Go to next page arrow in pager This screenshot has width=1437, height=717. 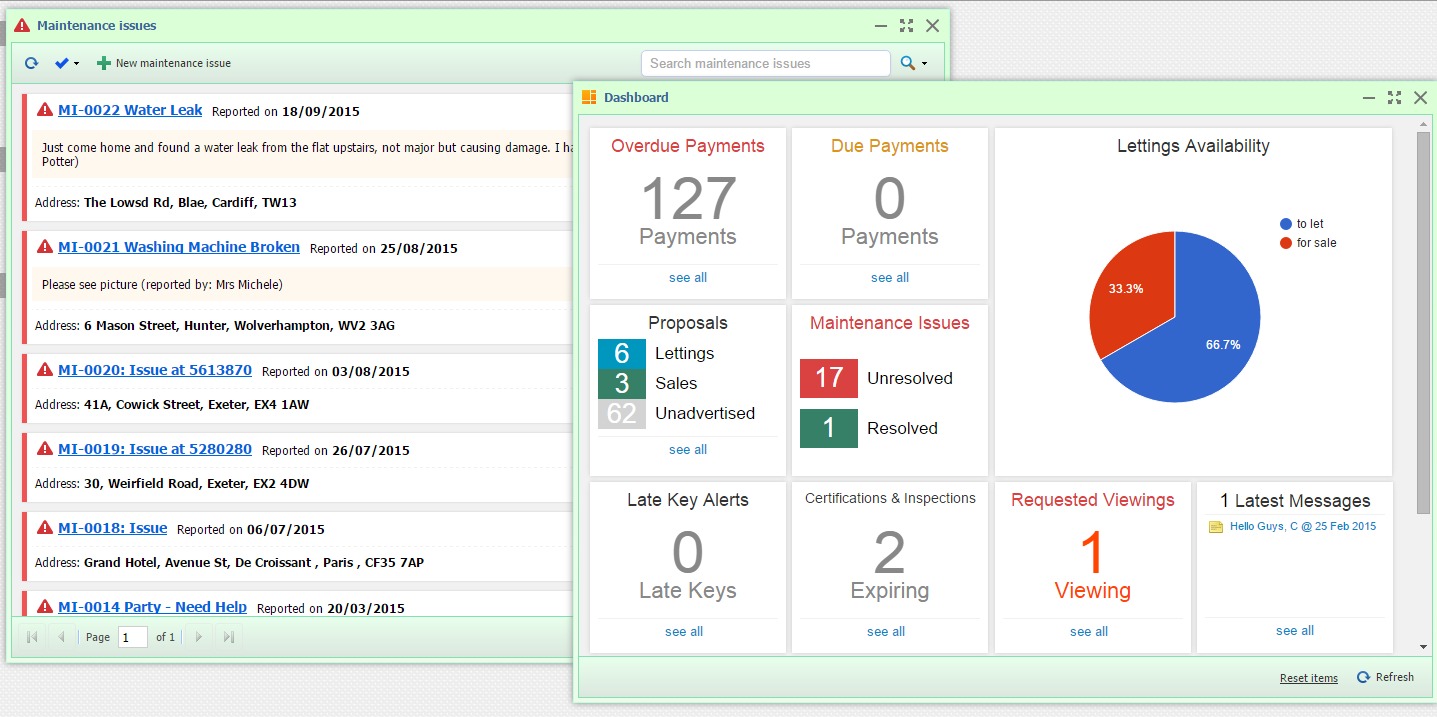[x=198, y=637]
